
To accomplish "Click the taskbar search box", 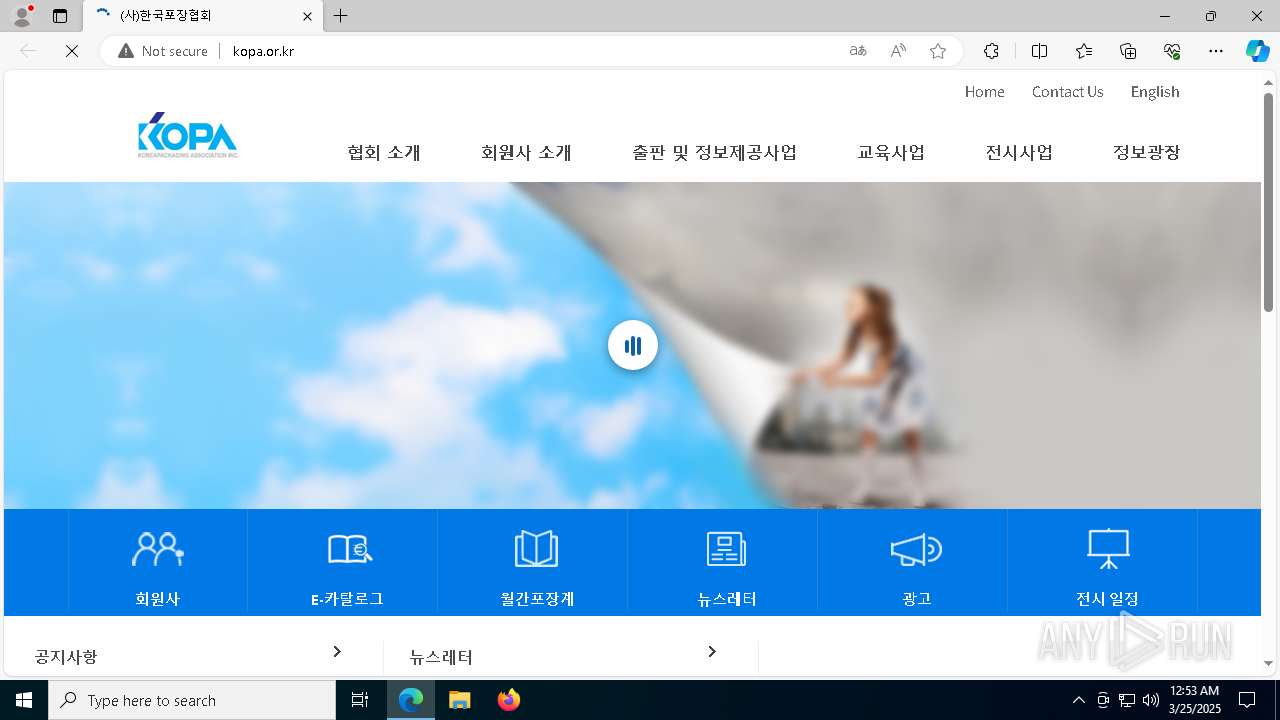I will pos(192,700).
